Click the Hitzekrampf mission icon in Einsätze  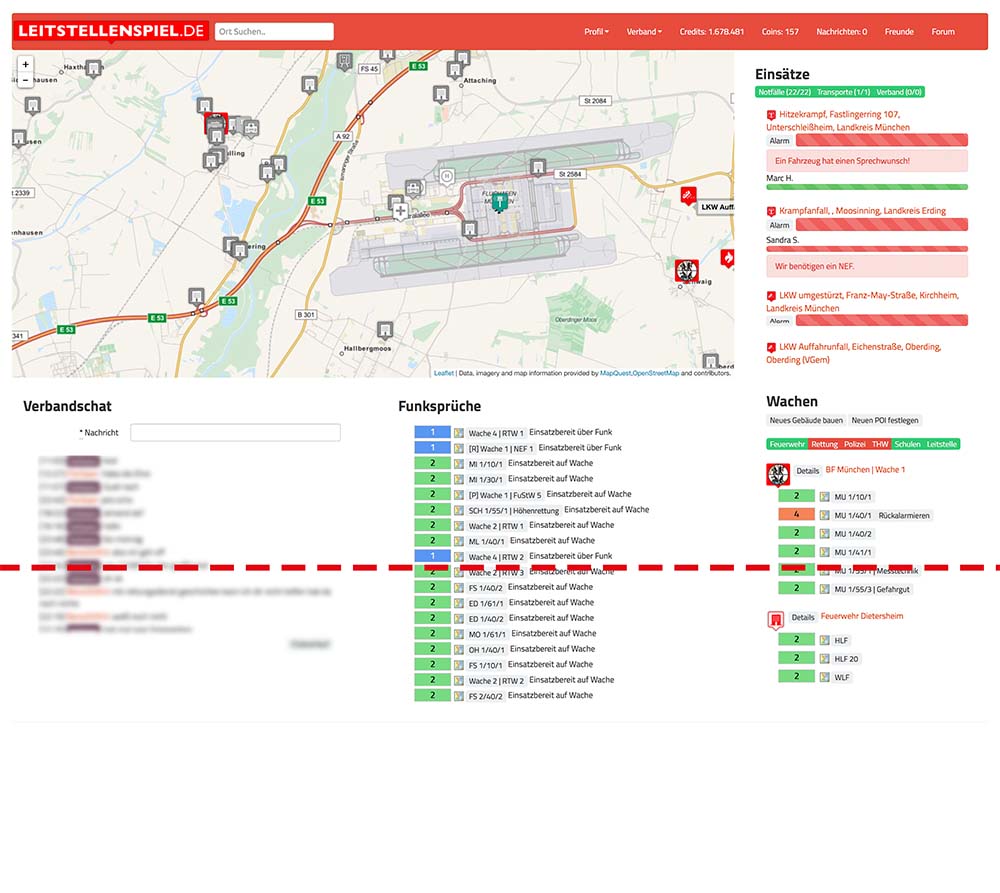tap(771, 115)
